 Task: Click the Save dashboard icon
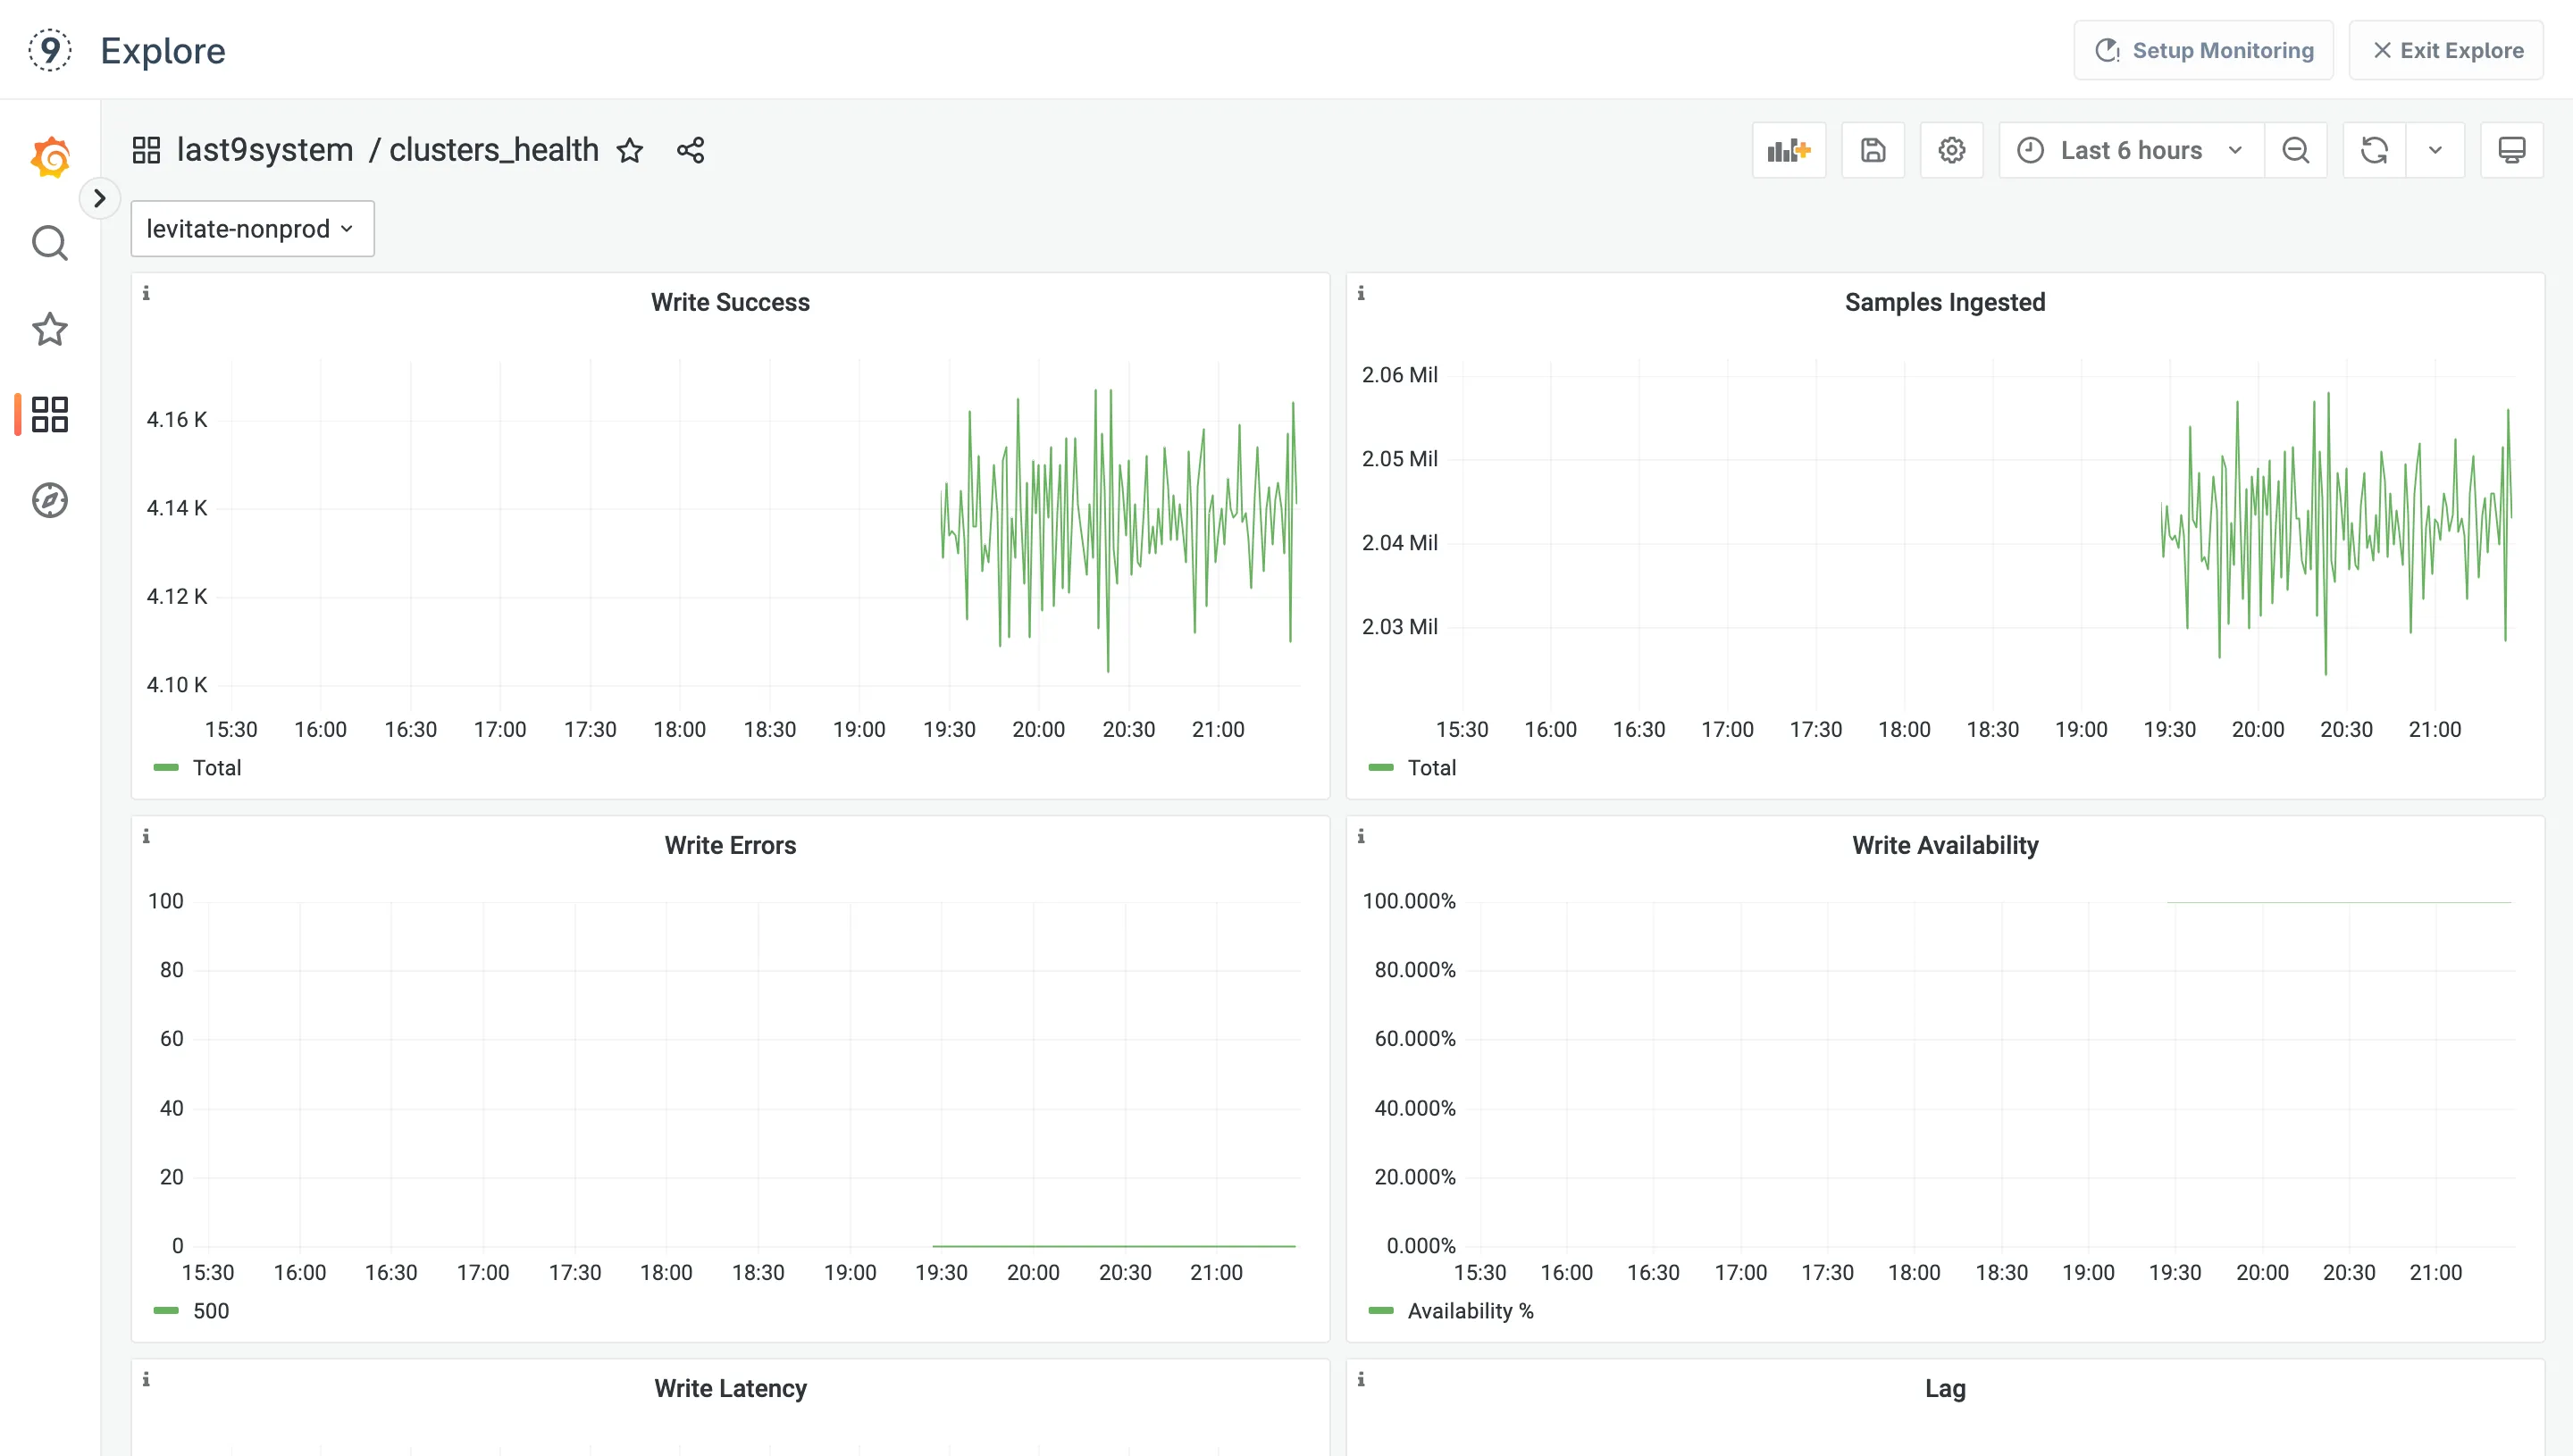[1872, 150]
